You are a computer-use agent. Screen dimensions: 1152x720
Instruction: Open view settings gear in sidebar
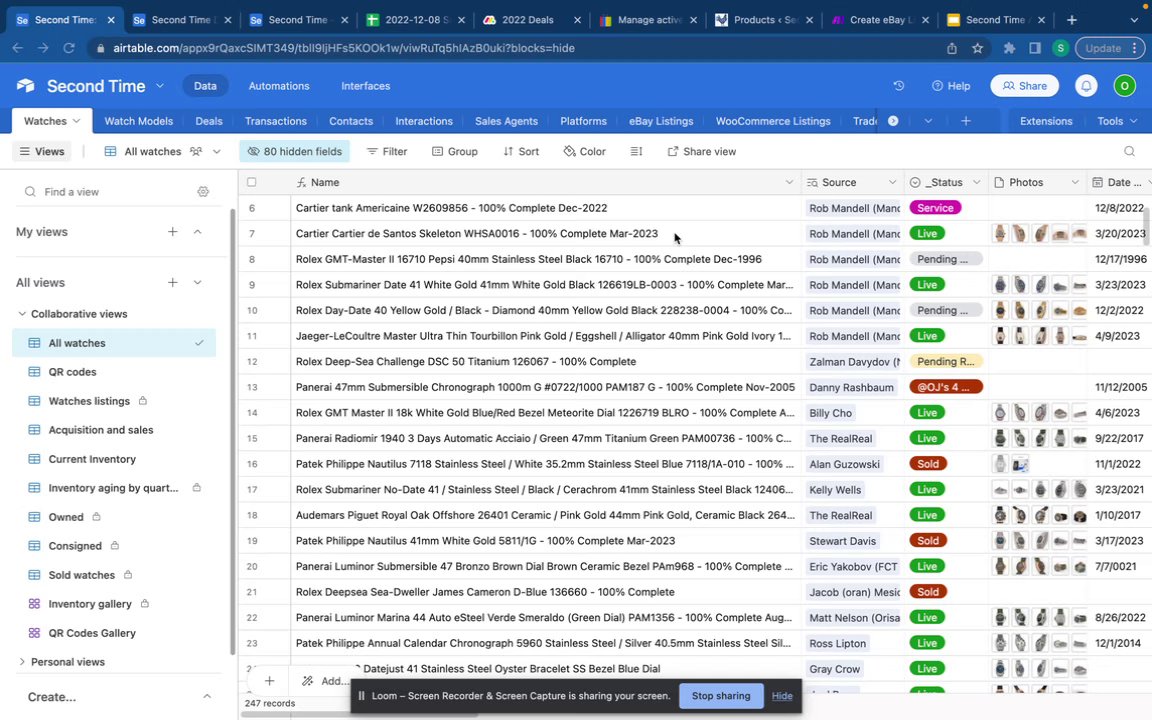click(203, 192)
